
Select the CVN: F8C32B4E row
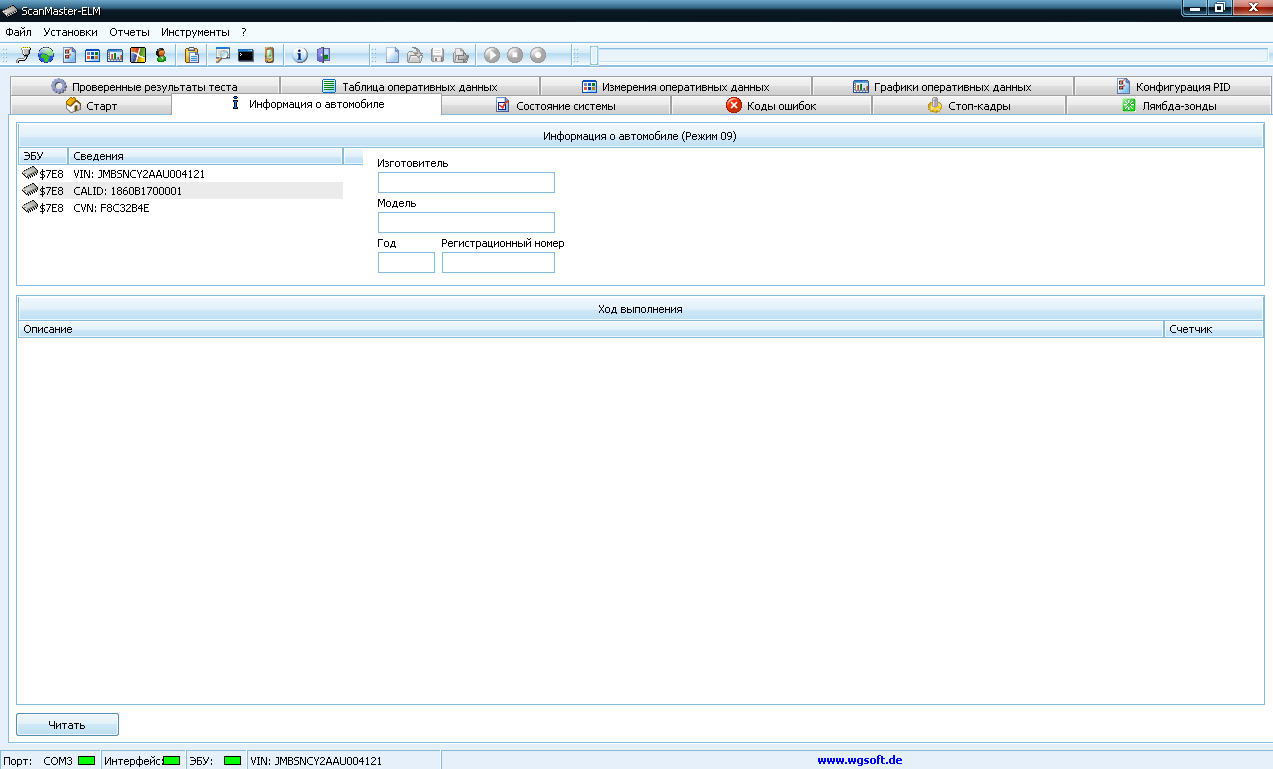click(180, 207)
